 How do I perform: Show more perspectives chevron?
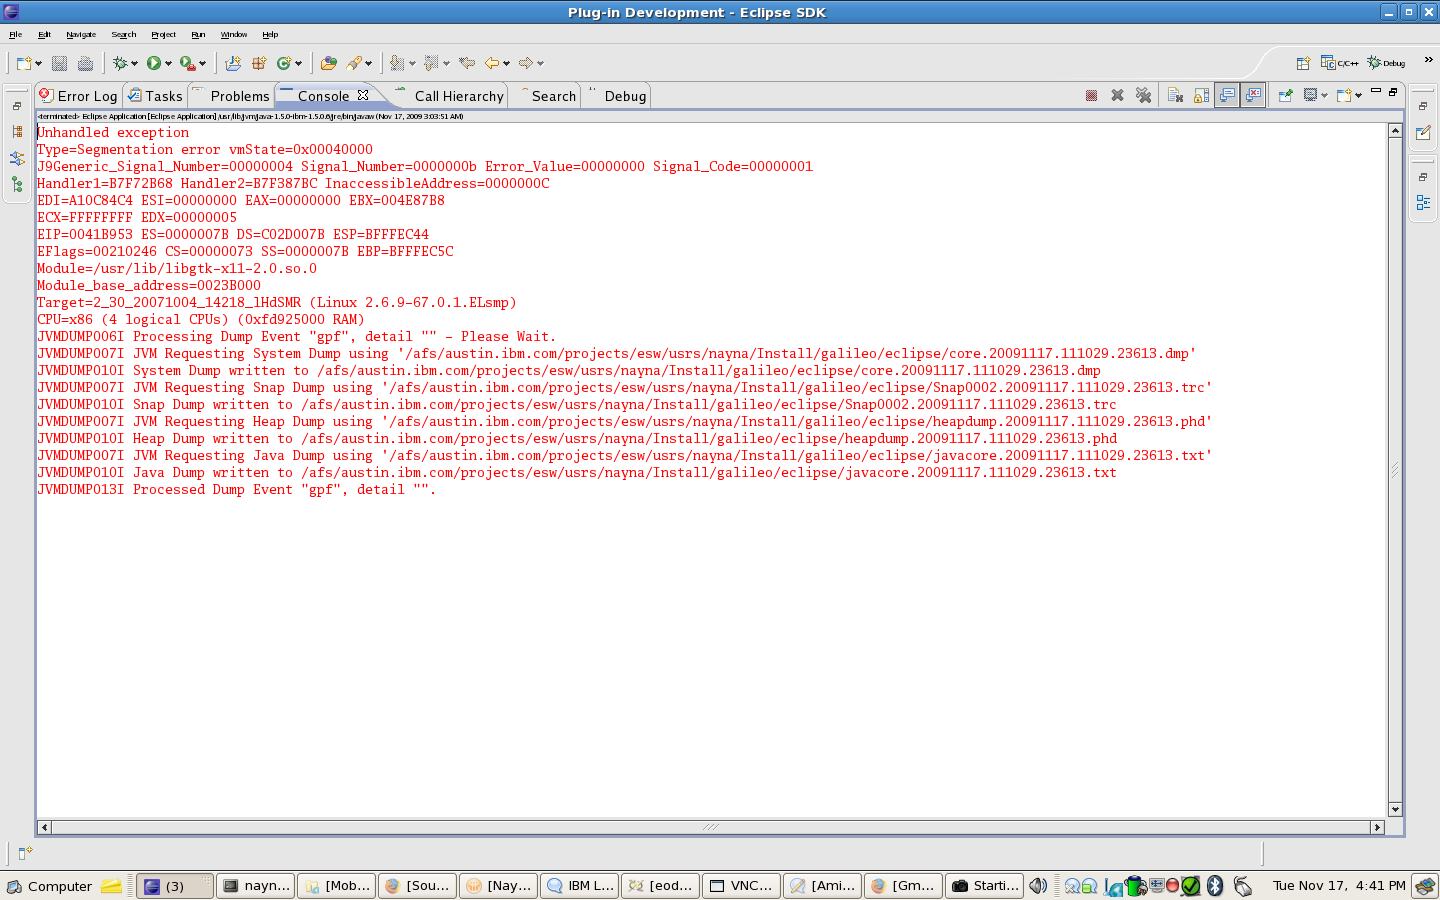click(1428, 60)
